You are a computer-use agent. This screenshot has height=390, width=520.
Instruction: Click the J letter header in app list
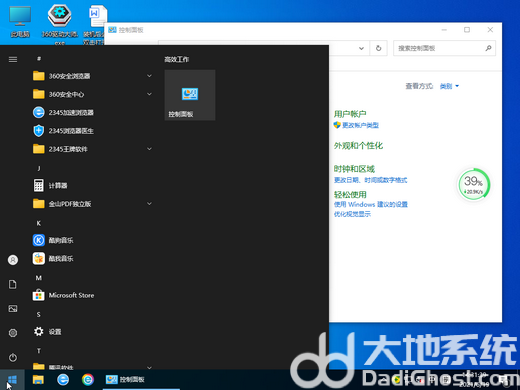pos(39,168)
